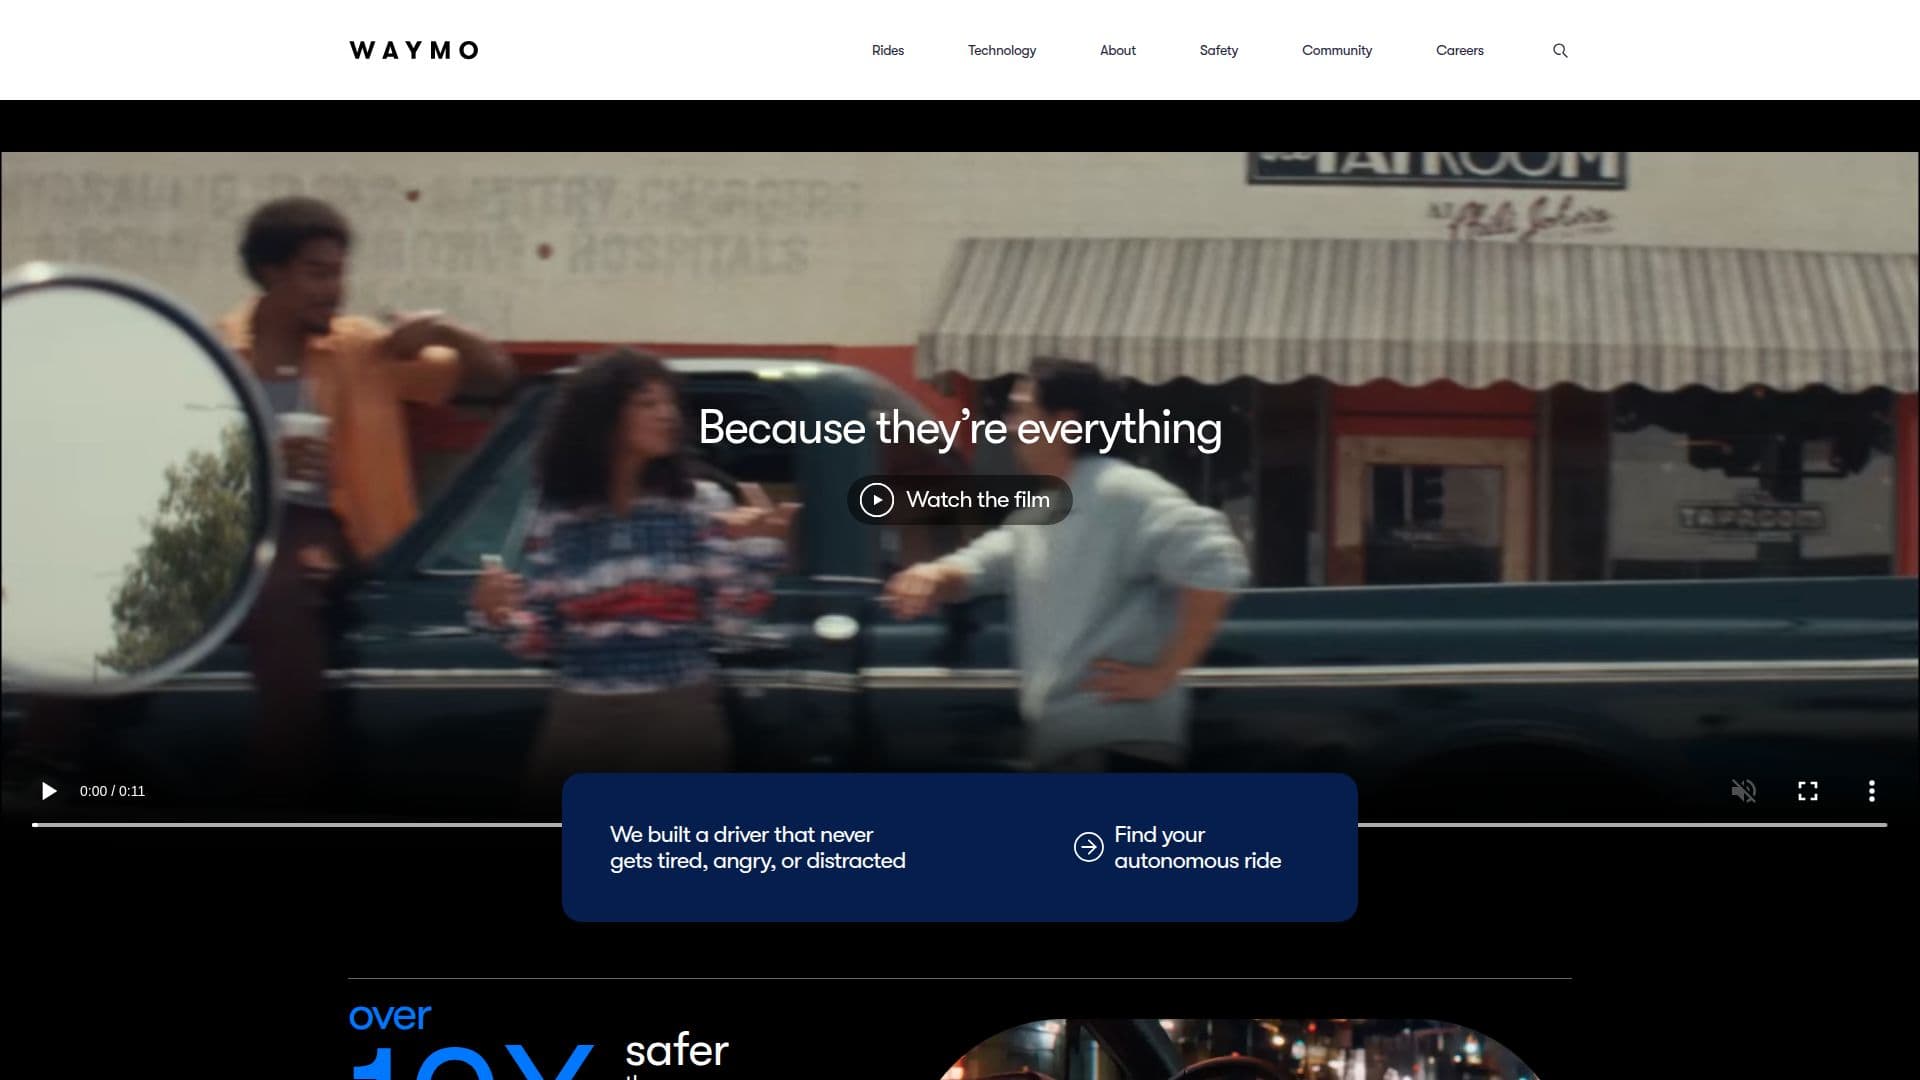
Task: Open the Rides menu
Action: coord(887,50)
